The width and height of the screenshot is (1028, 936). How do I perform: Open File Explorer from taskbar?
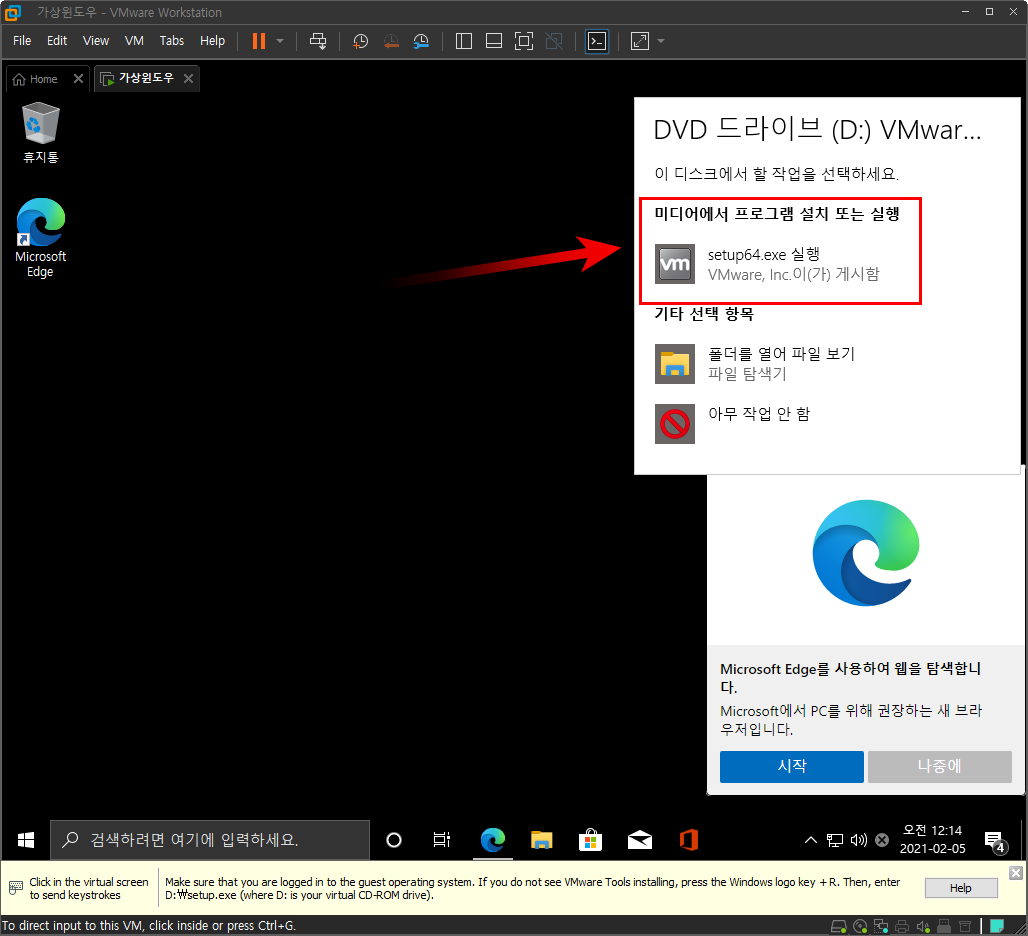coord(542,840)
